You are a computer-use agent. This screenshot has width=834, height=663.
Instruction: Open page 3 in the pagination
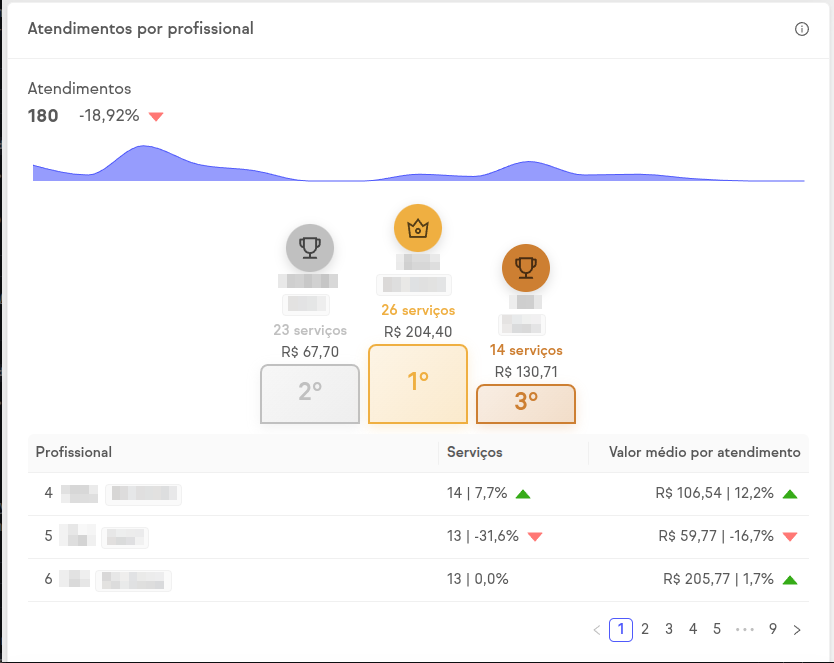point(669,629)
